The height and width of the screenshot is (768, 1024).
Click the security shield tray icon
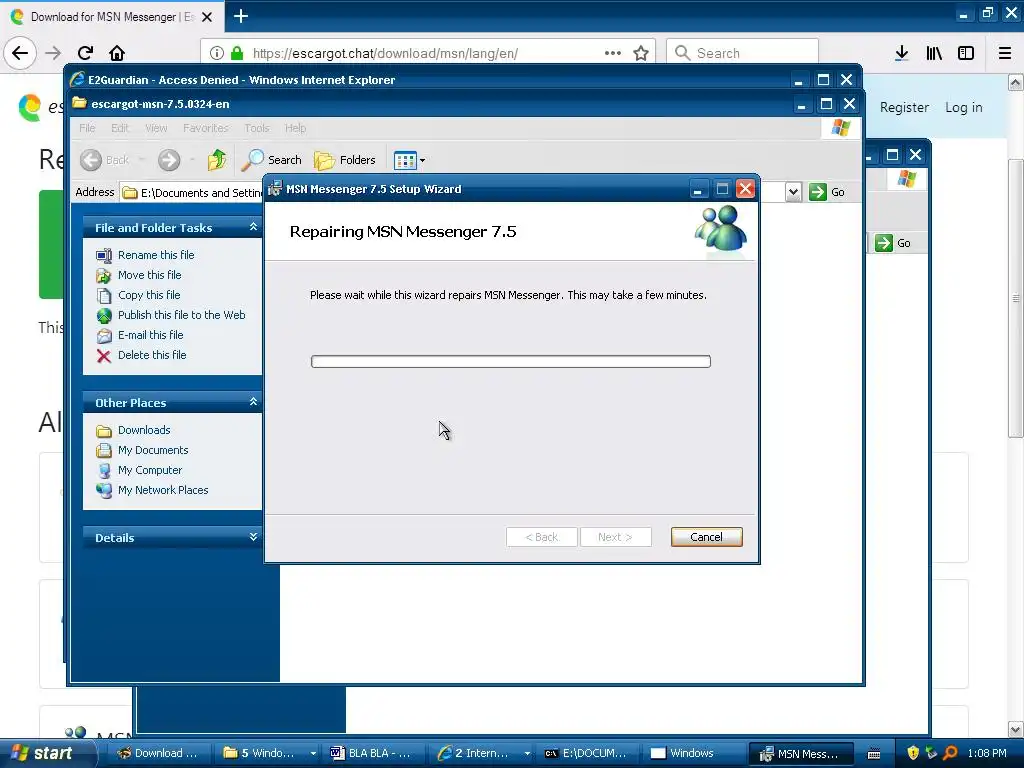click(x=913, y=753)
